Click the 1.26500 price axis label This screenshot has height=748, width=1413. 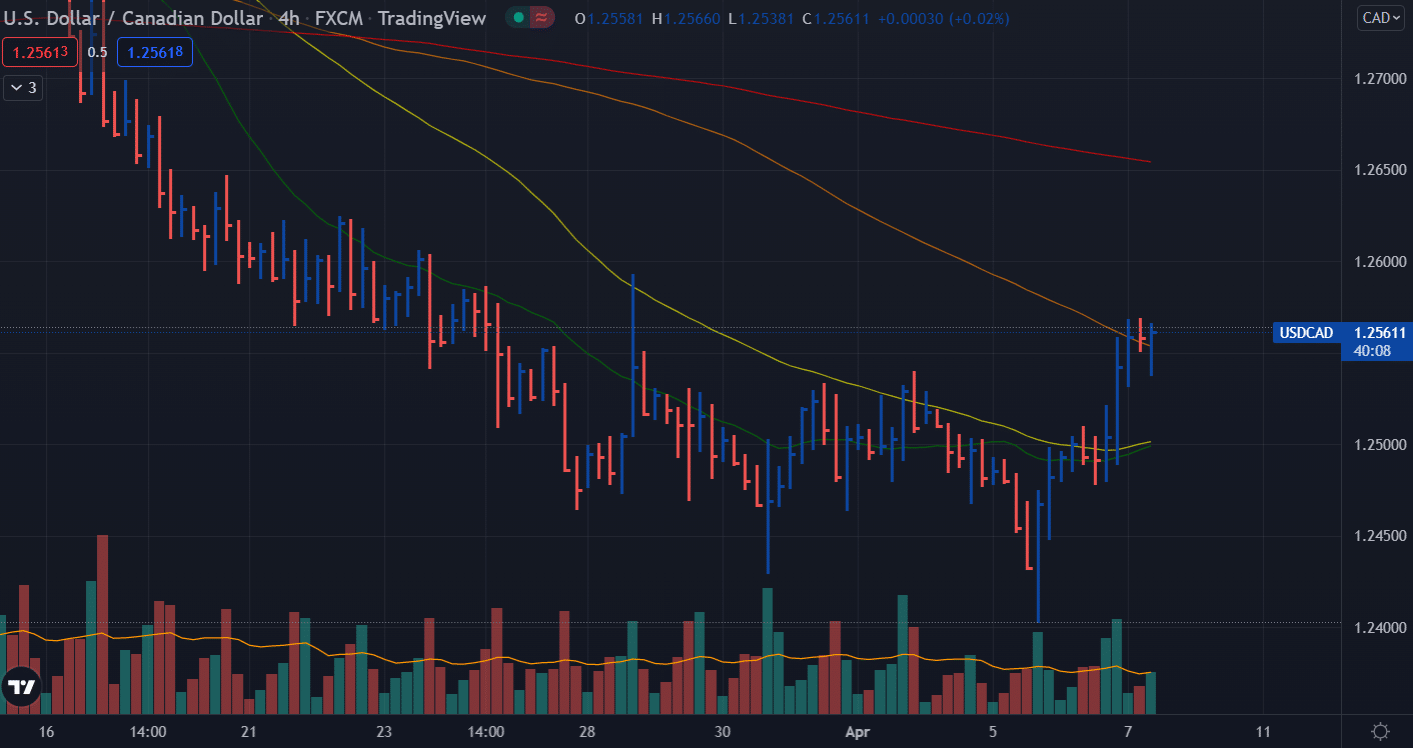pos(1380,170)
